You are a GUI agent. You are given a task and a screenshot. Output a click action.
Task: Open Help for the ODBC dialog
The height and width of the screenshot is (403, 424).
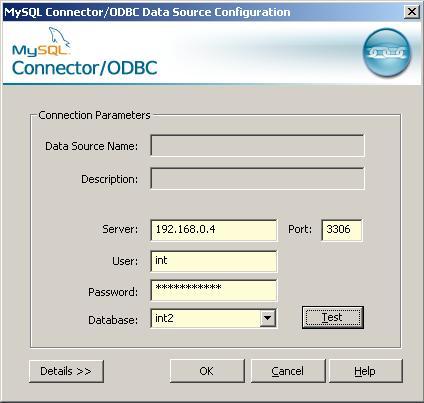[365, 371]
